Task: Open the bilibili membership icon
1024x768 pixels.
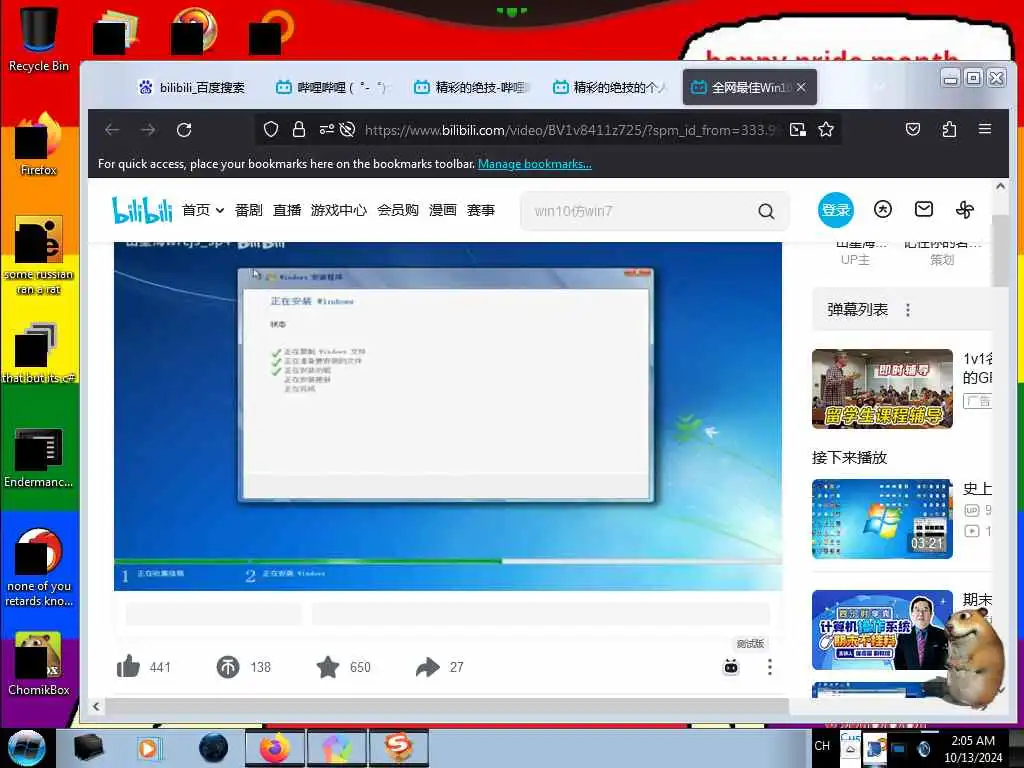Action: tap(883, 209)
